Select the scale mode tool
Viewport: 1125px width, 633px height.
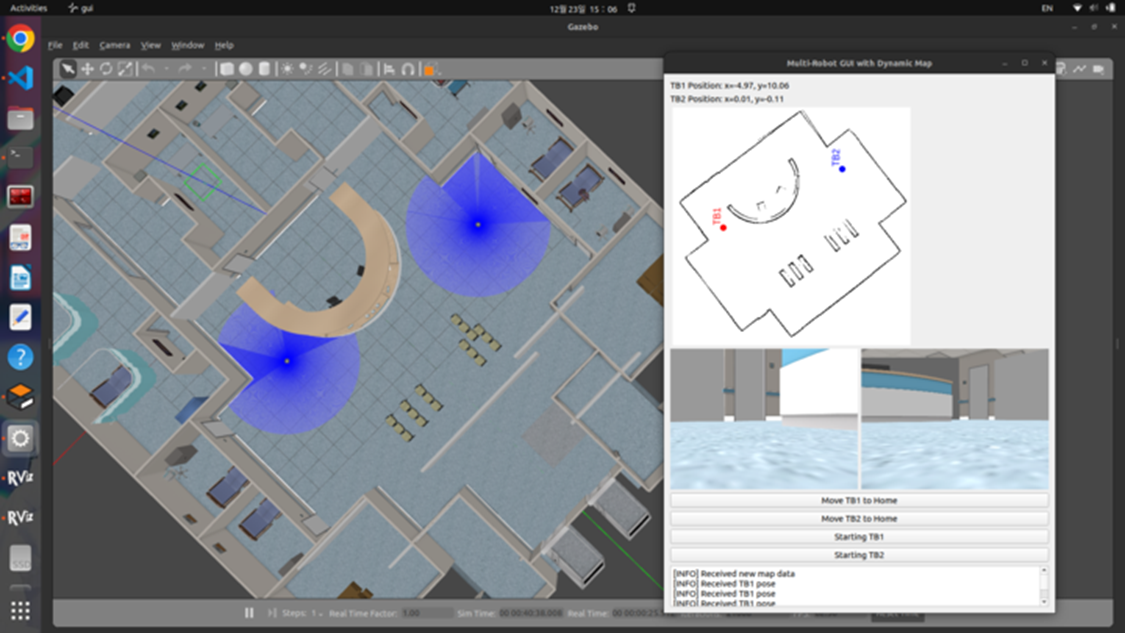point(125,70)
